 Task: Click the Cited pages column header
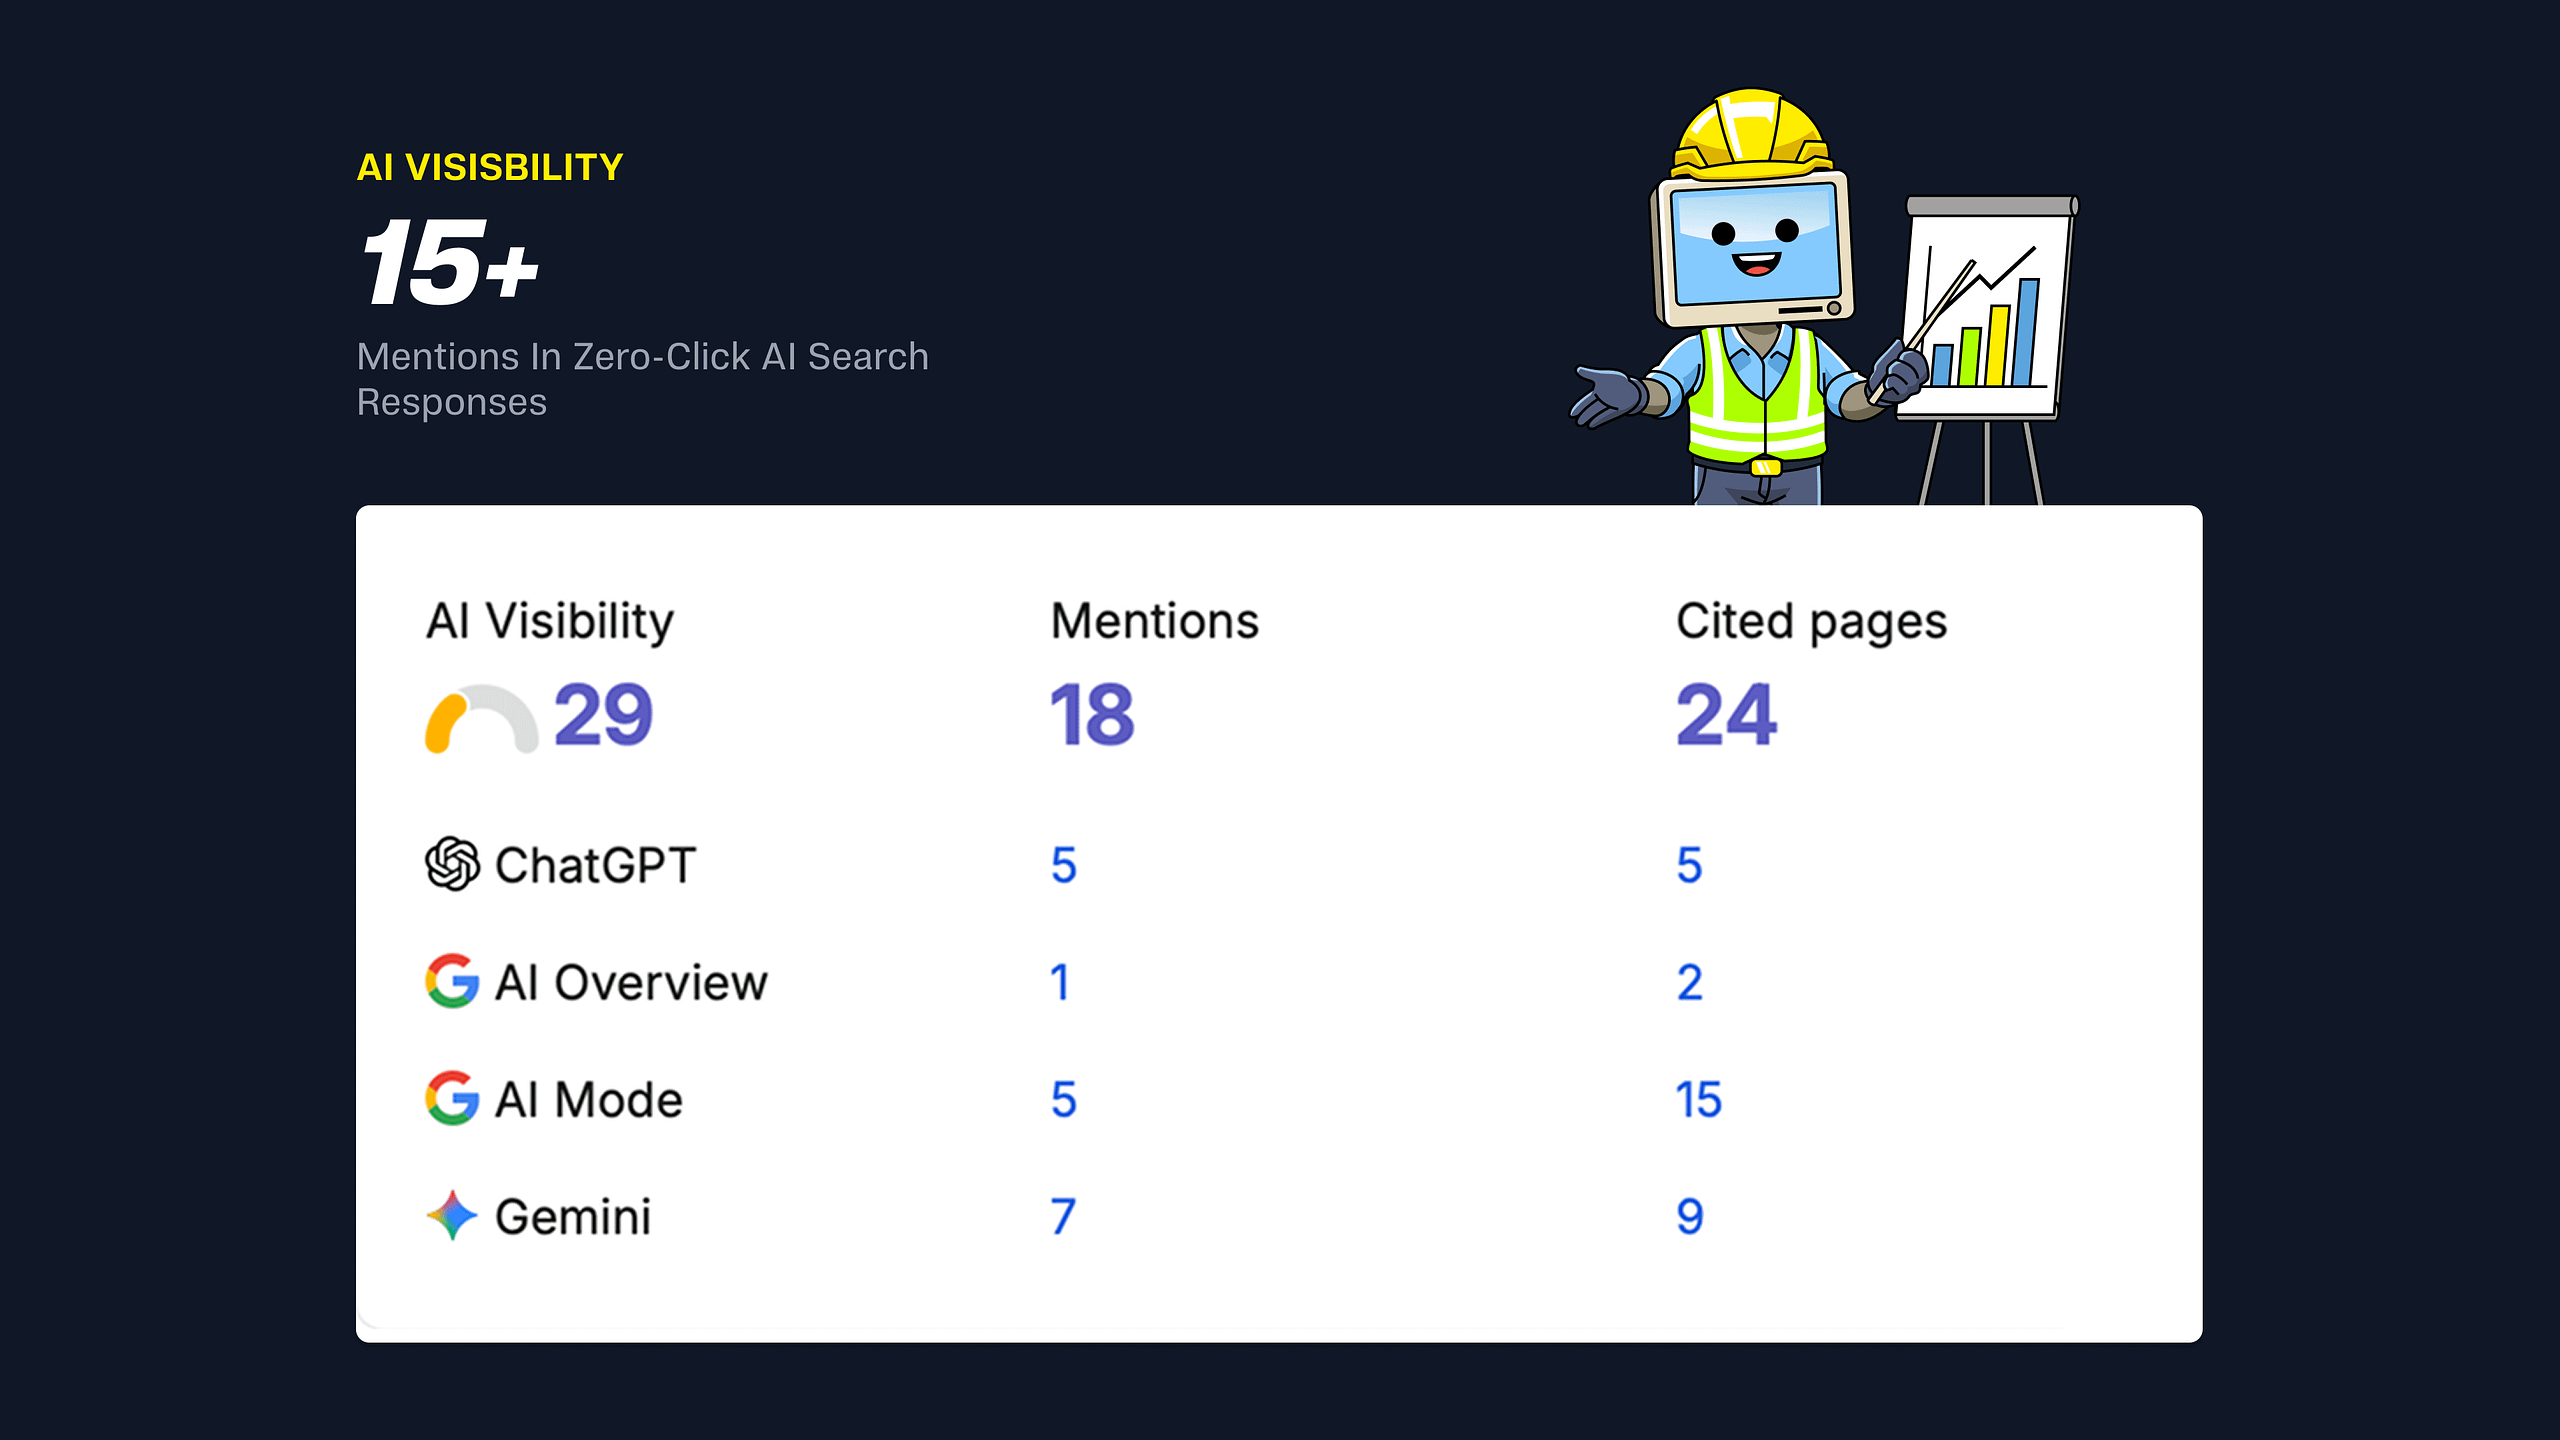[1812, 623]
